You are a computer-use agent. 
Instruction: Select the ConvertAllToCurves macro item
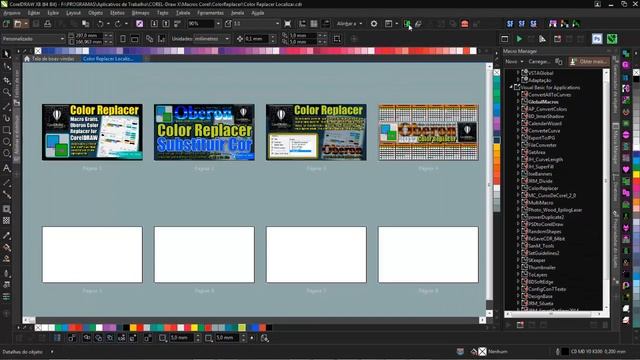pyautogui.click(x=549, y=95)
